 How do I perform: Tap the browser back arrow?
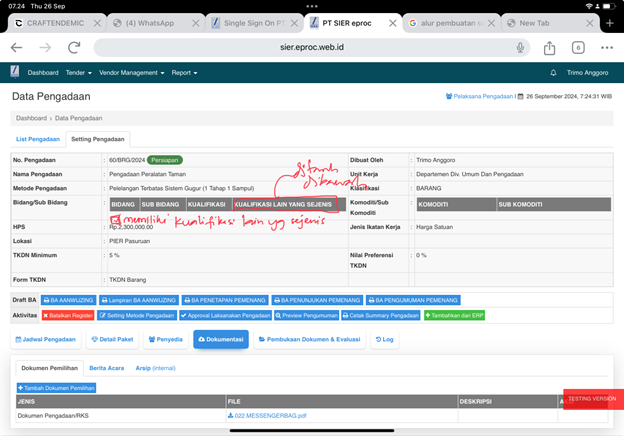point(16,48)
